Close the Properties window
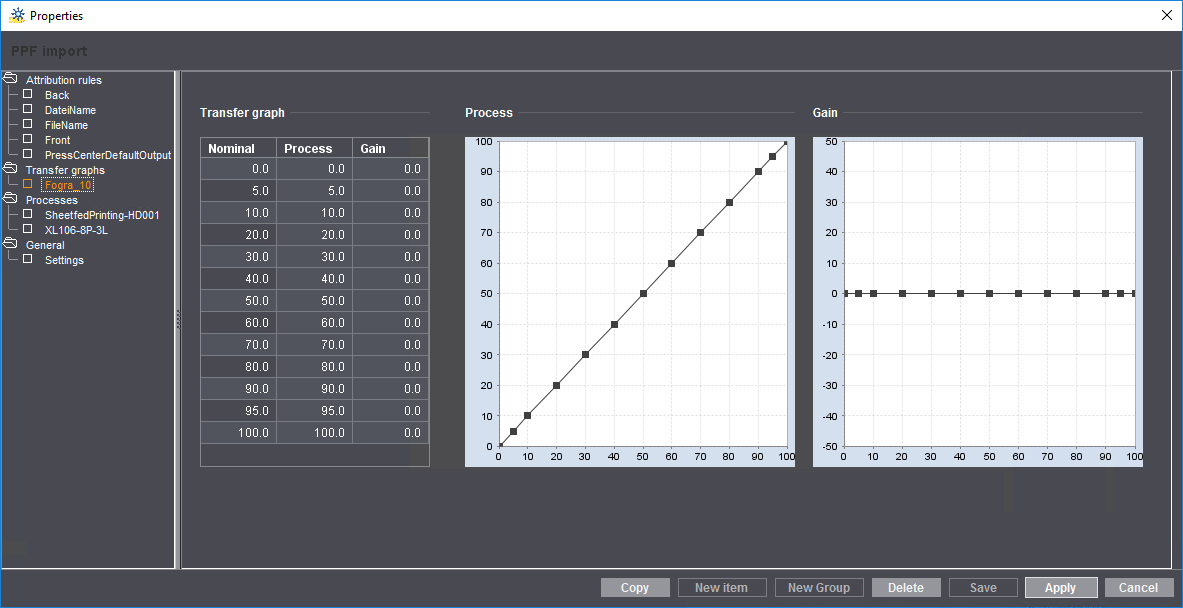This screenshot has height=608, width=1183. [x=1166, y=15]
